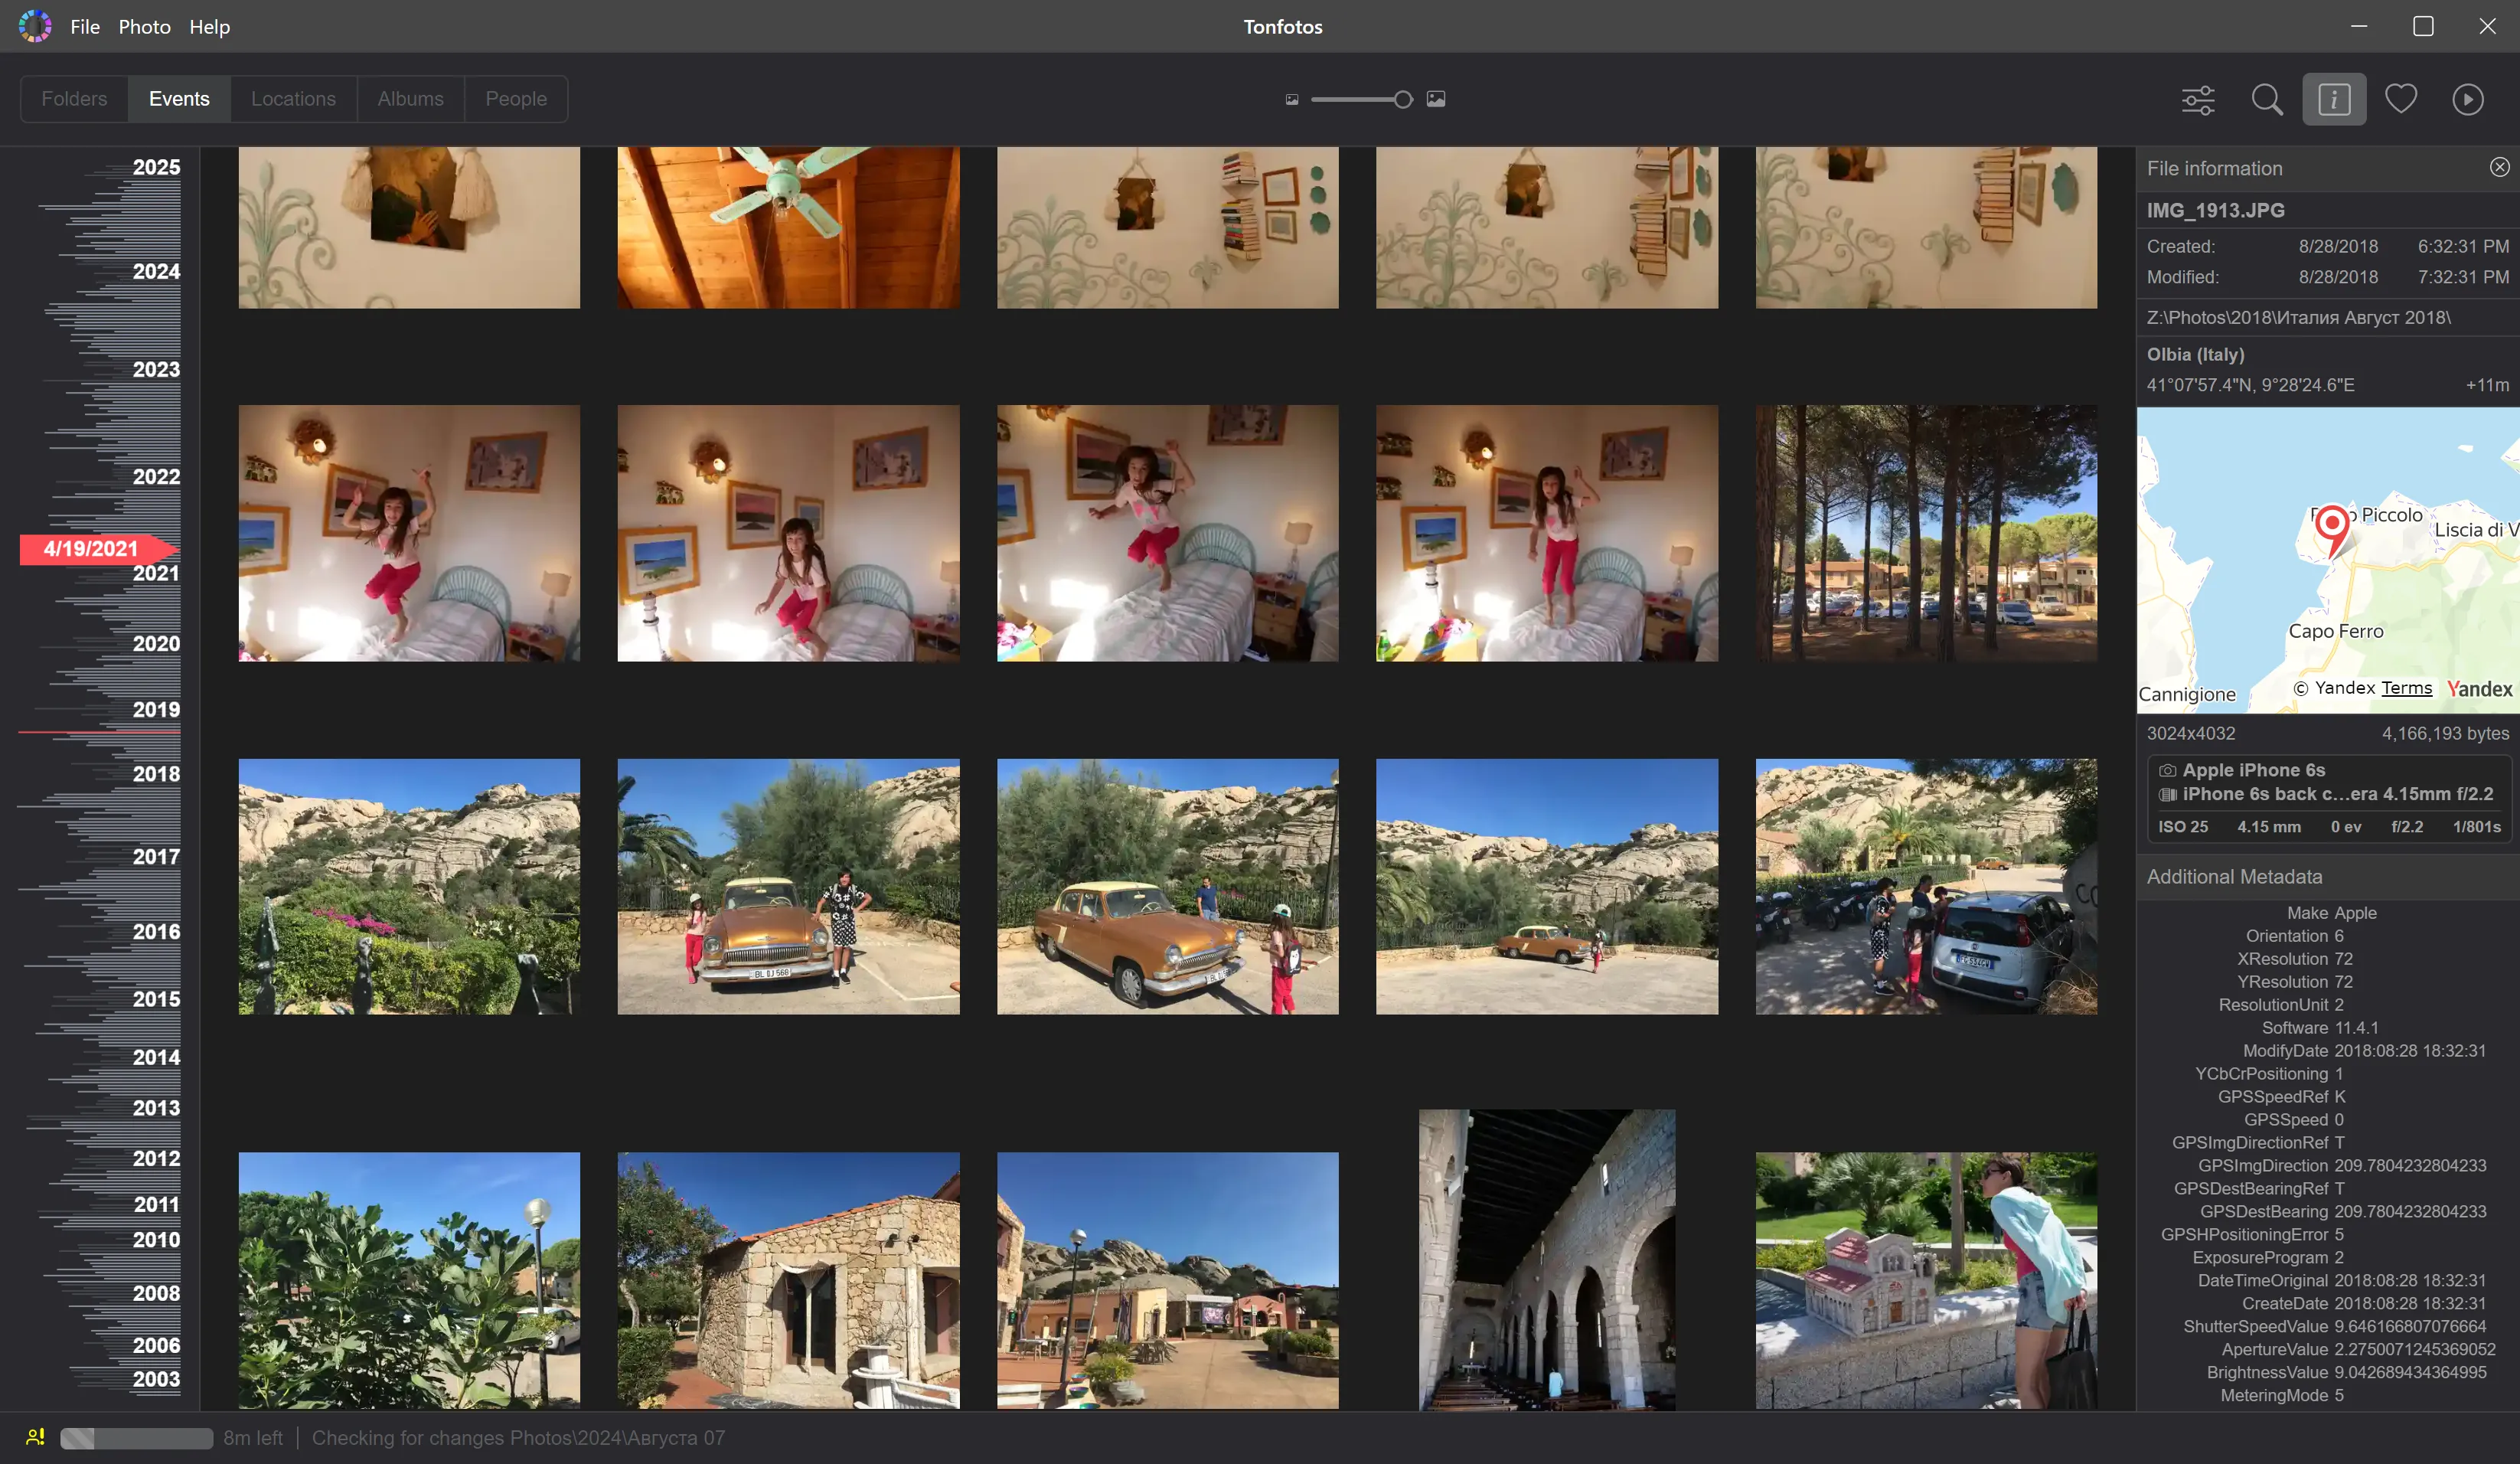The width and height of the screenshot is (2520, 1464).
Task: Click the red map location pin
Action: click(x=2332, y=525)
